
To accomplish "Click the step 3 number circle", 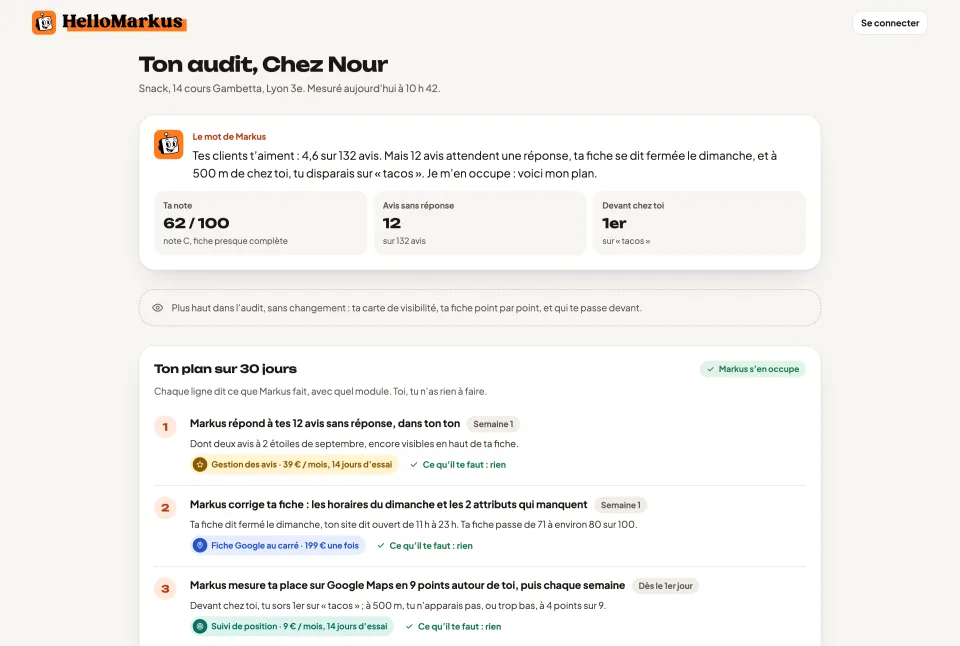I will click(x=165, y=588).
